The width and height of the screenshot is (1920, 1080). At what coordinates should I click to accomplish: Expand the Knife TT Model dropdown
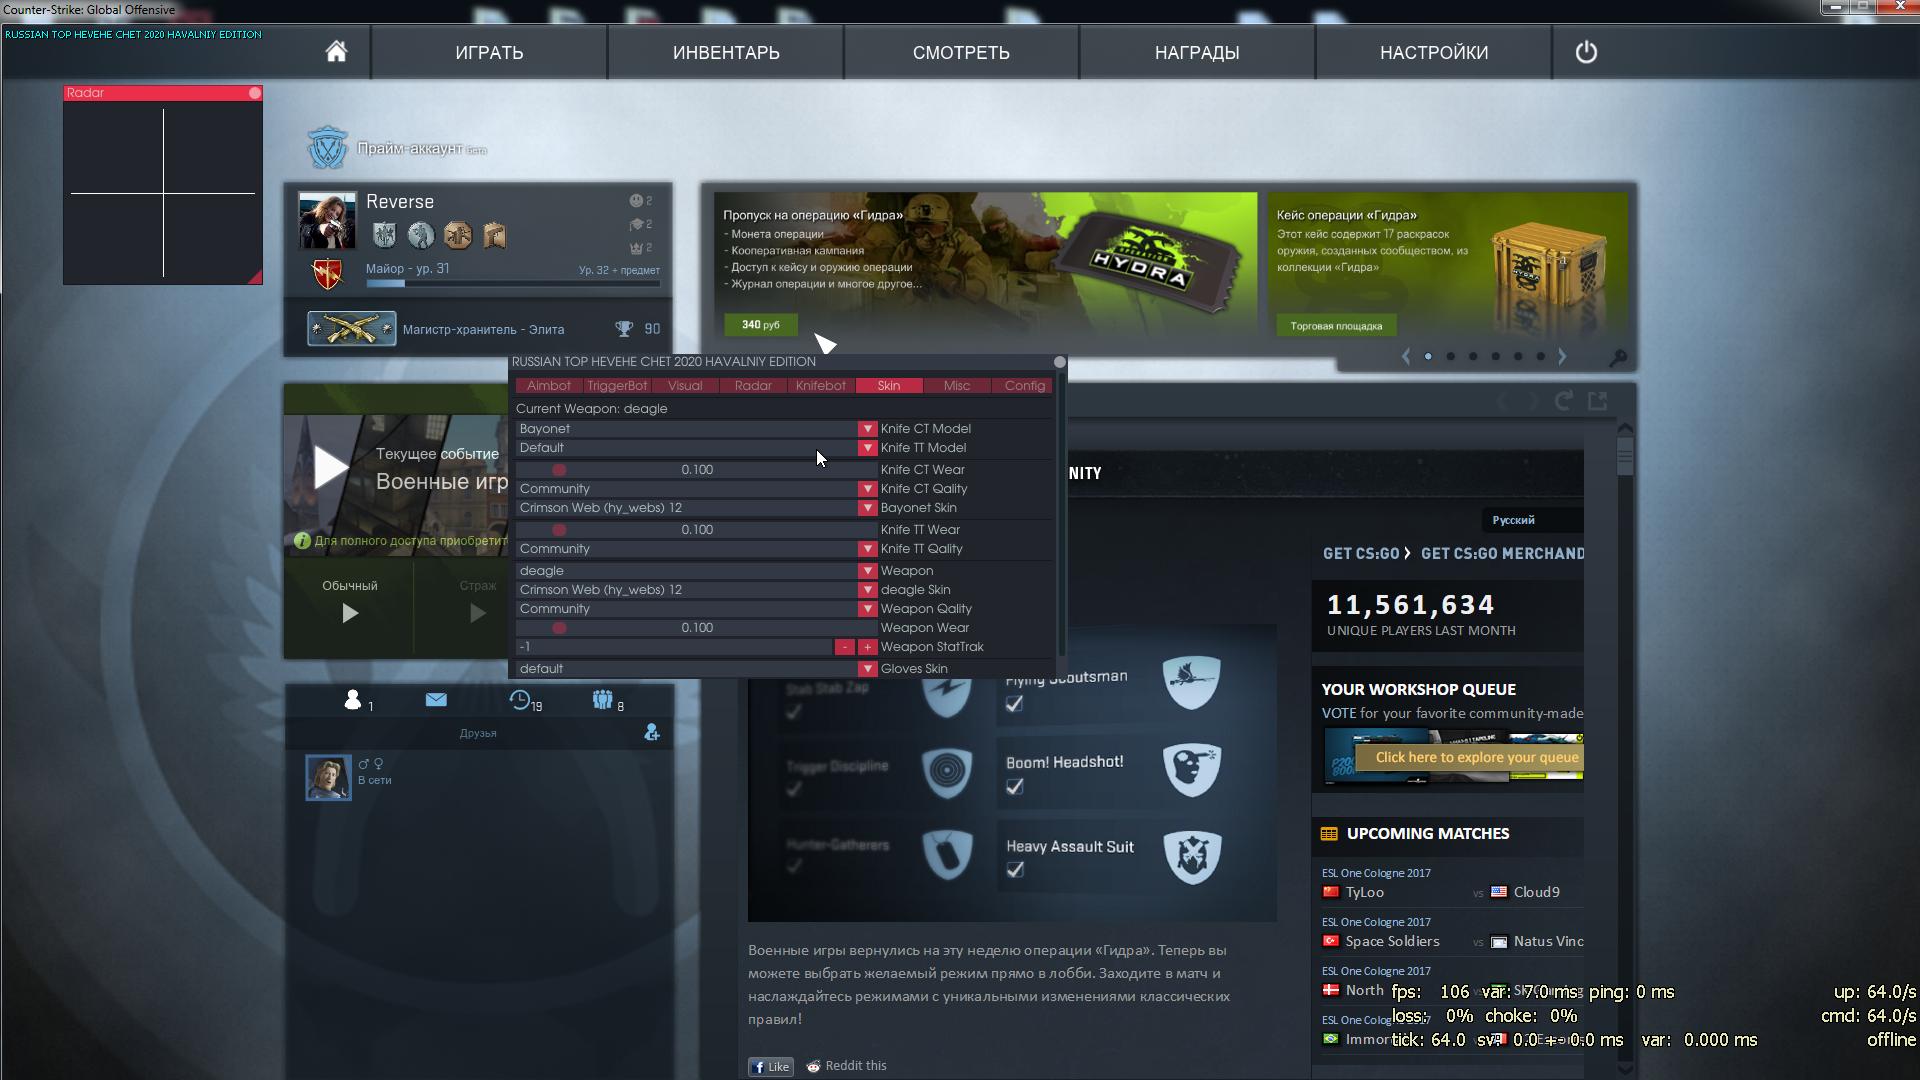(x=867, y=448)
